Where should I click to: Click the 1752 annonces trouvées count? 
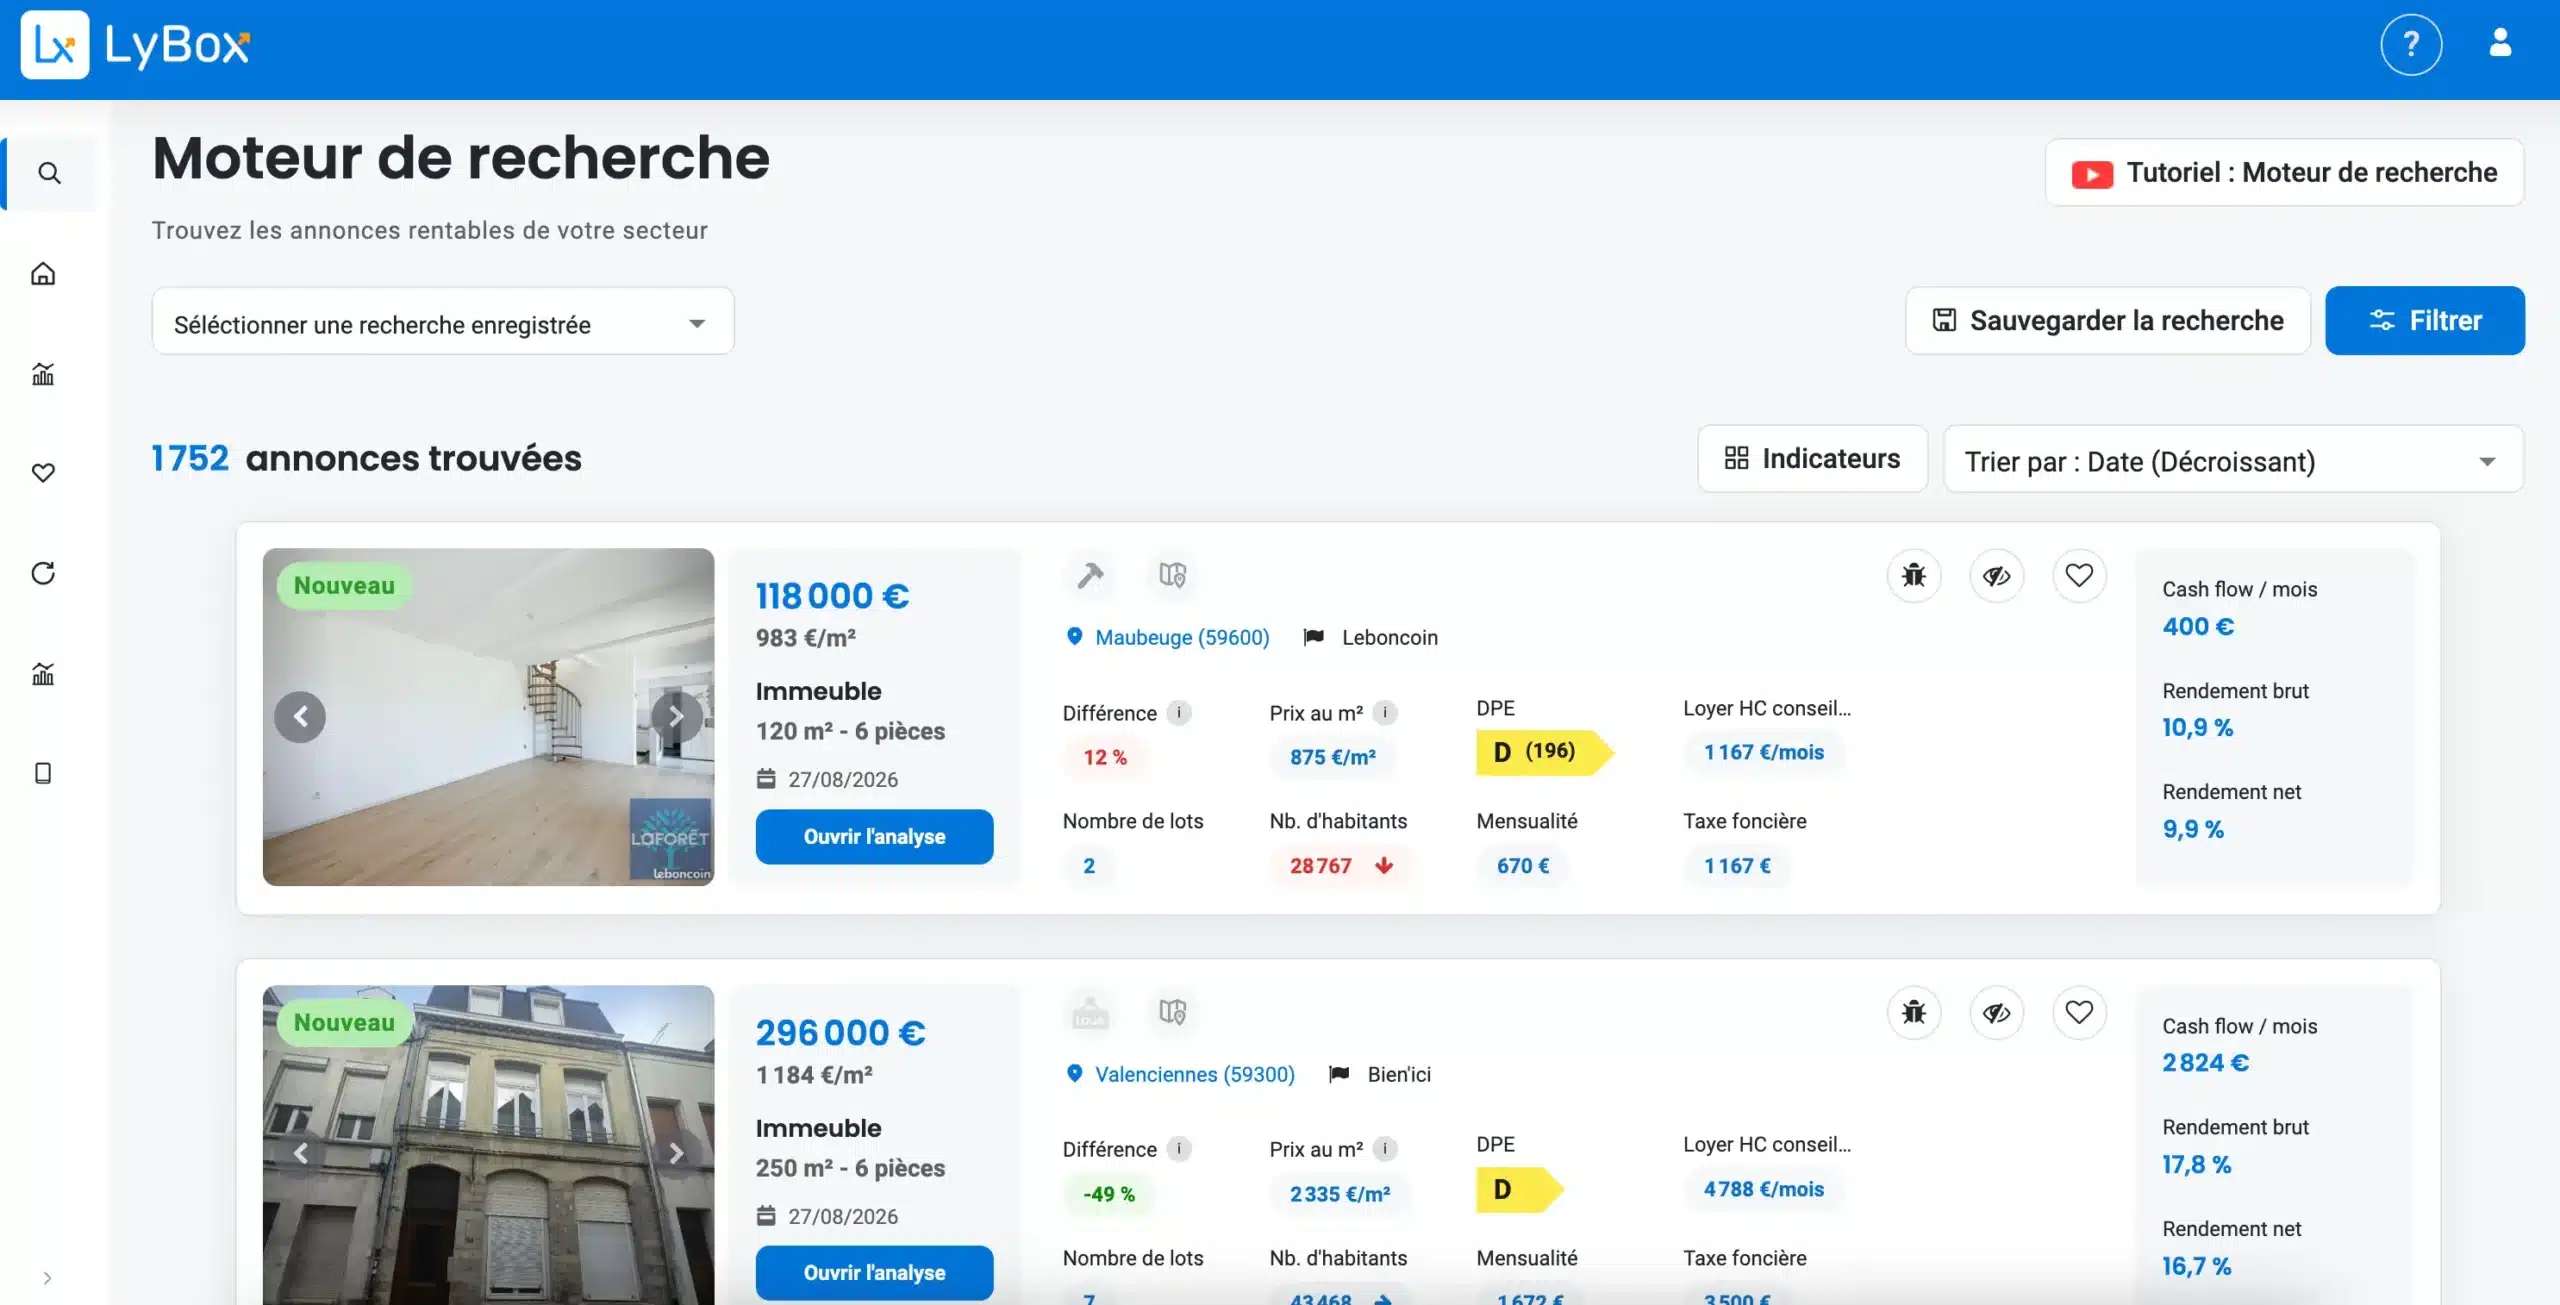[366, 458]
